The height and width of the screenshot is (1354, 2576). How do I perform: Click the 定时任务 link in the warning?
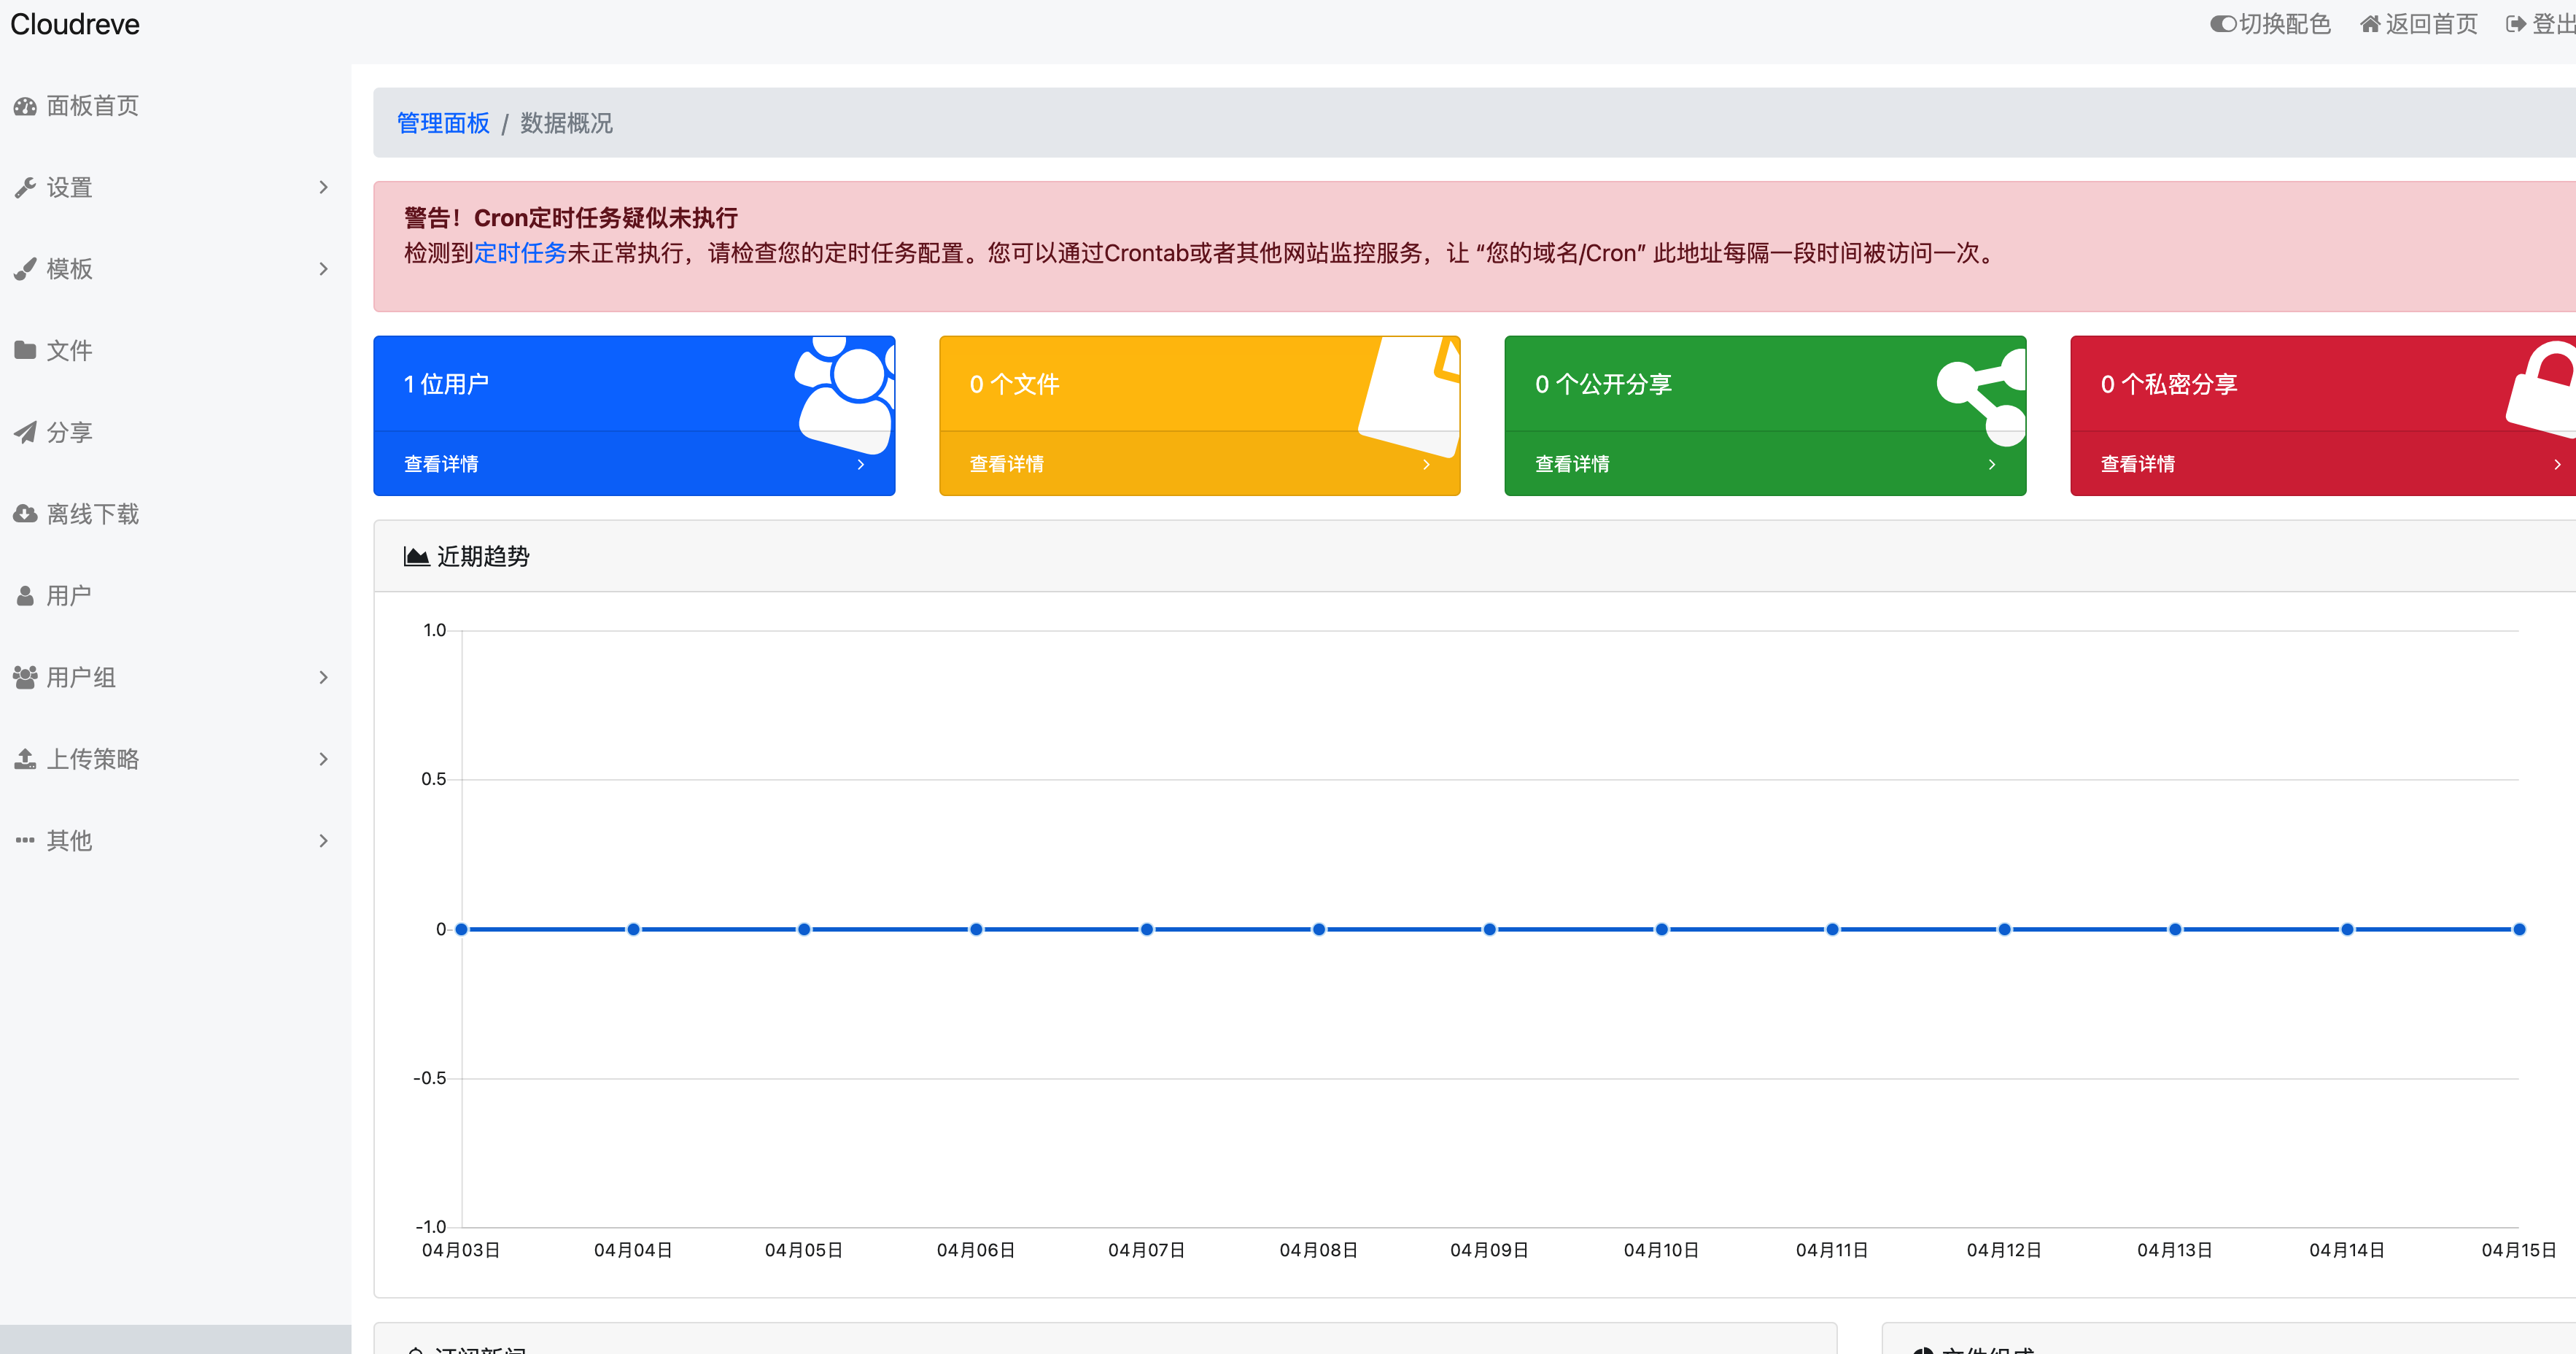pyautogui.click(x=520, y=253)
